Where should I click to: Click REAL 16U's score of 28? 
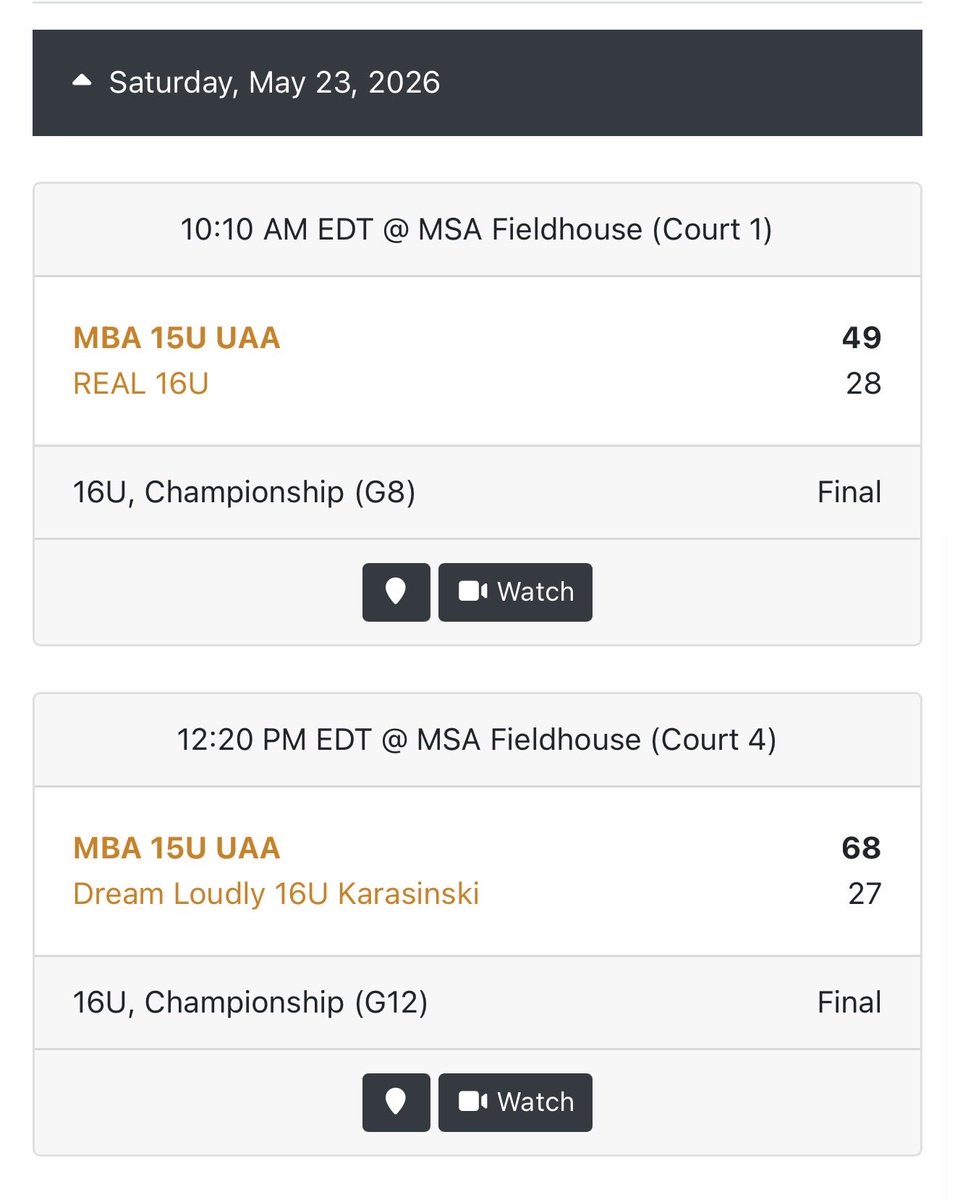click(x=863, y=383)
